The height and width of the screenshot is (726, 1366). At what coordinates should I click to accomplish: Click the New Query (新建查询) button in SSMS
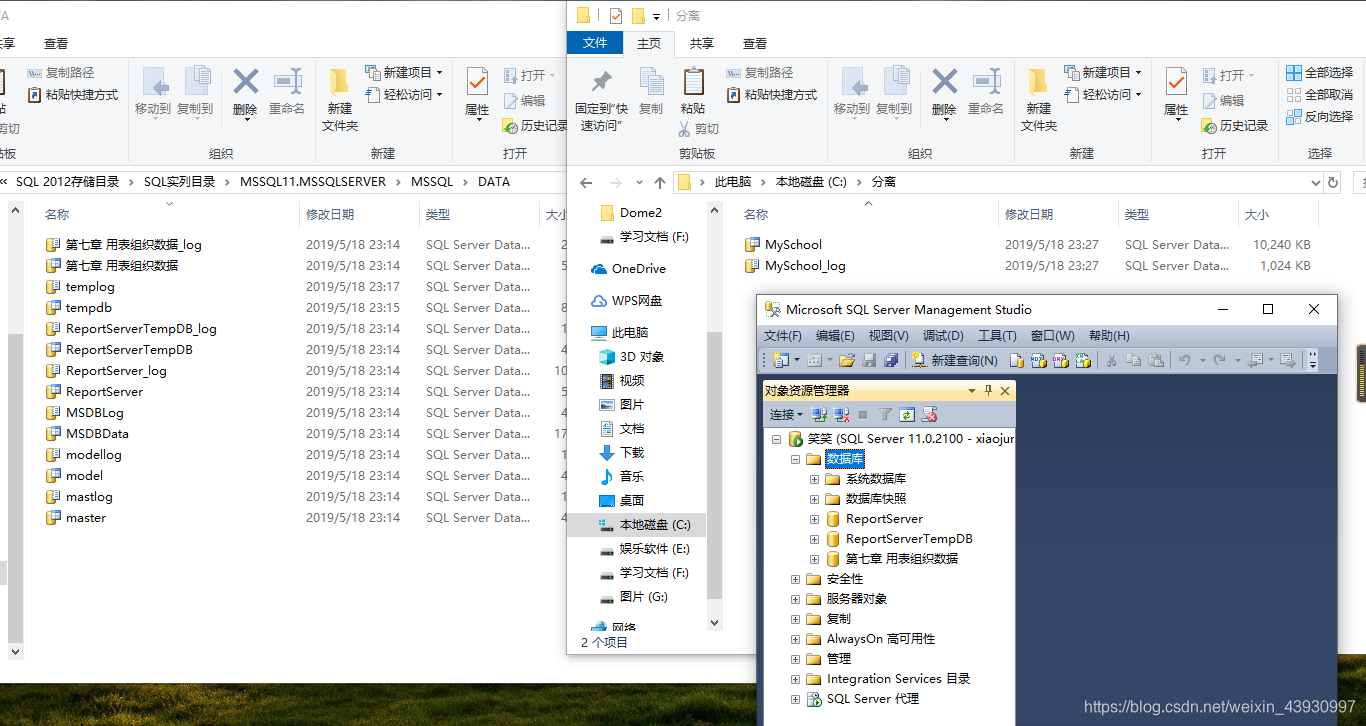(x=954, y=360)
